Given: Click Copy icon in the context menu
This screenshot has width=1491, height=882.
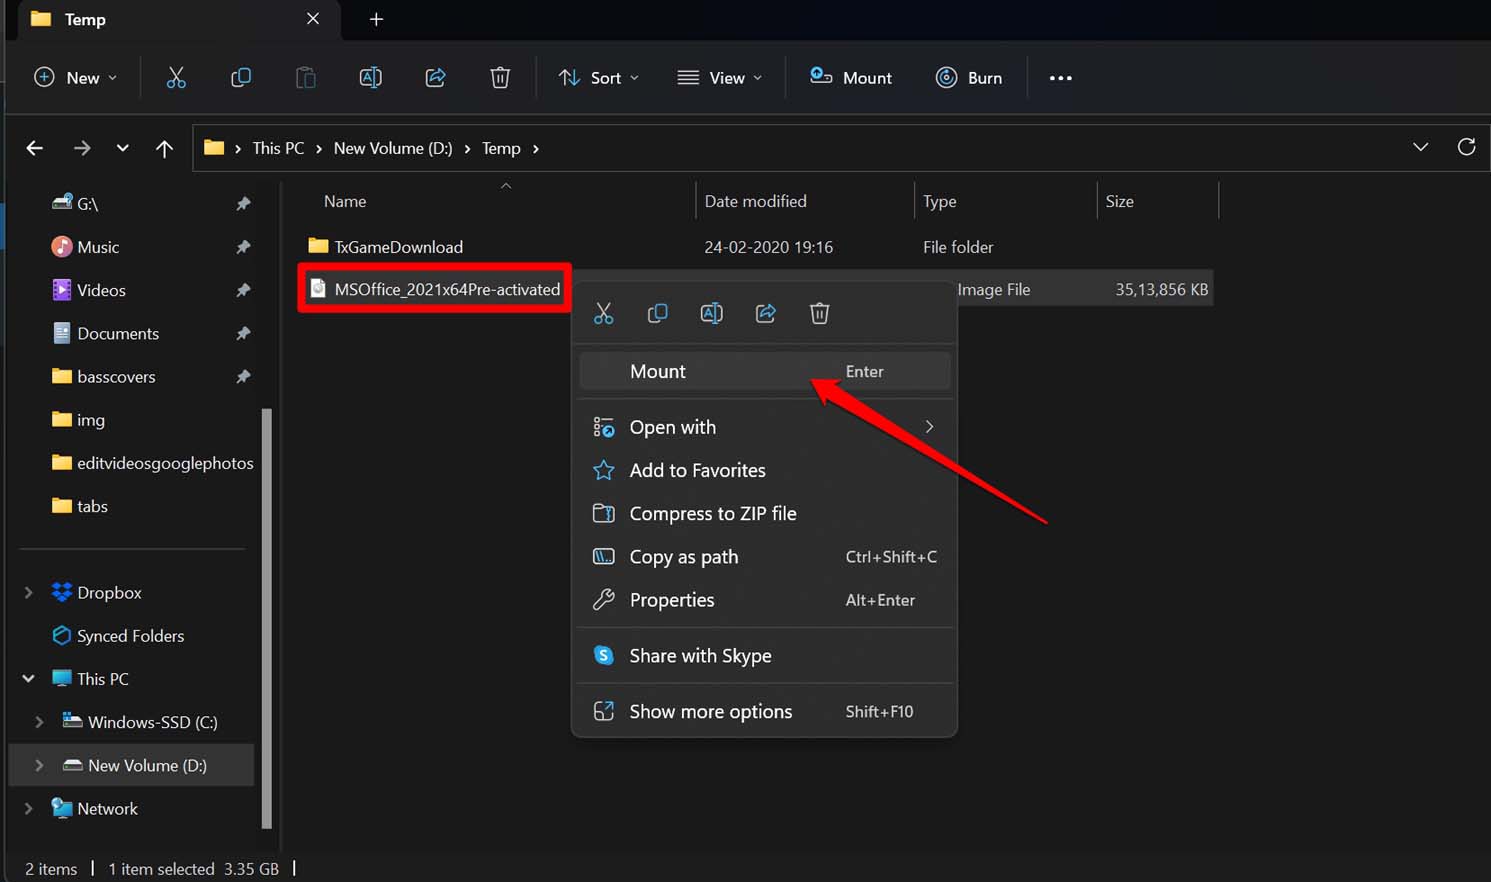Looking at the screenshot, I should [657, 314].
